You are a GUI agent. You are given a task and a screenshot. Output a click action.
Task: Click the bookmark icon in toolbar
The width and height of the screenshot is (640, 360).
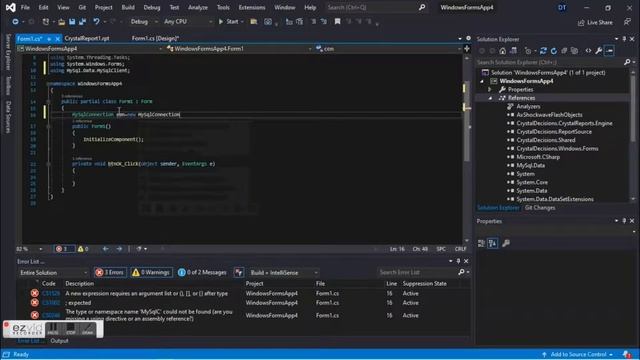pyautogui.click(x=338, y=22)
